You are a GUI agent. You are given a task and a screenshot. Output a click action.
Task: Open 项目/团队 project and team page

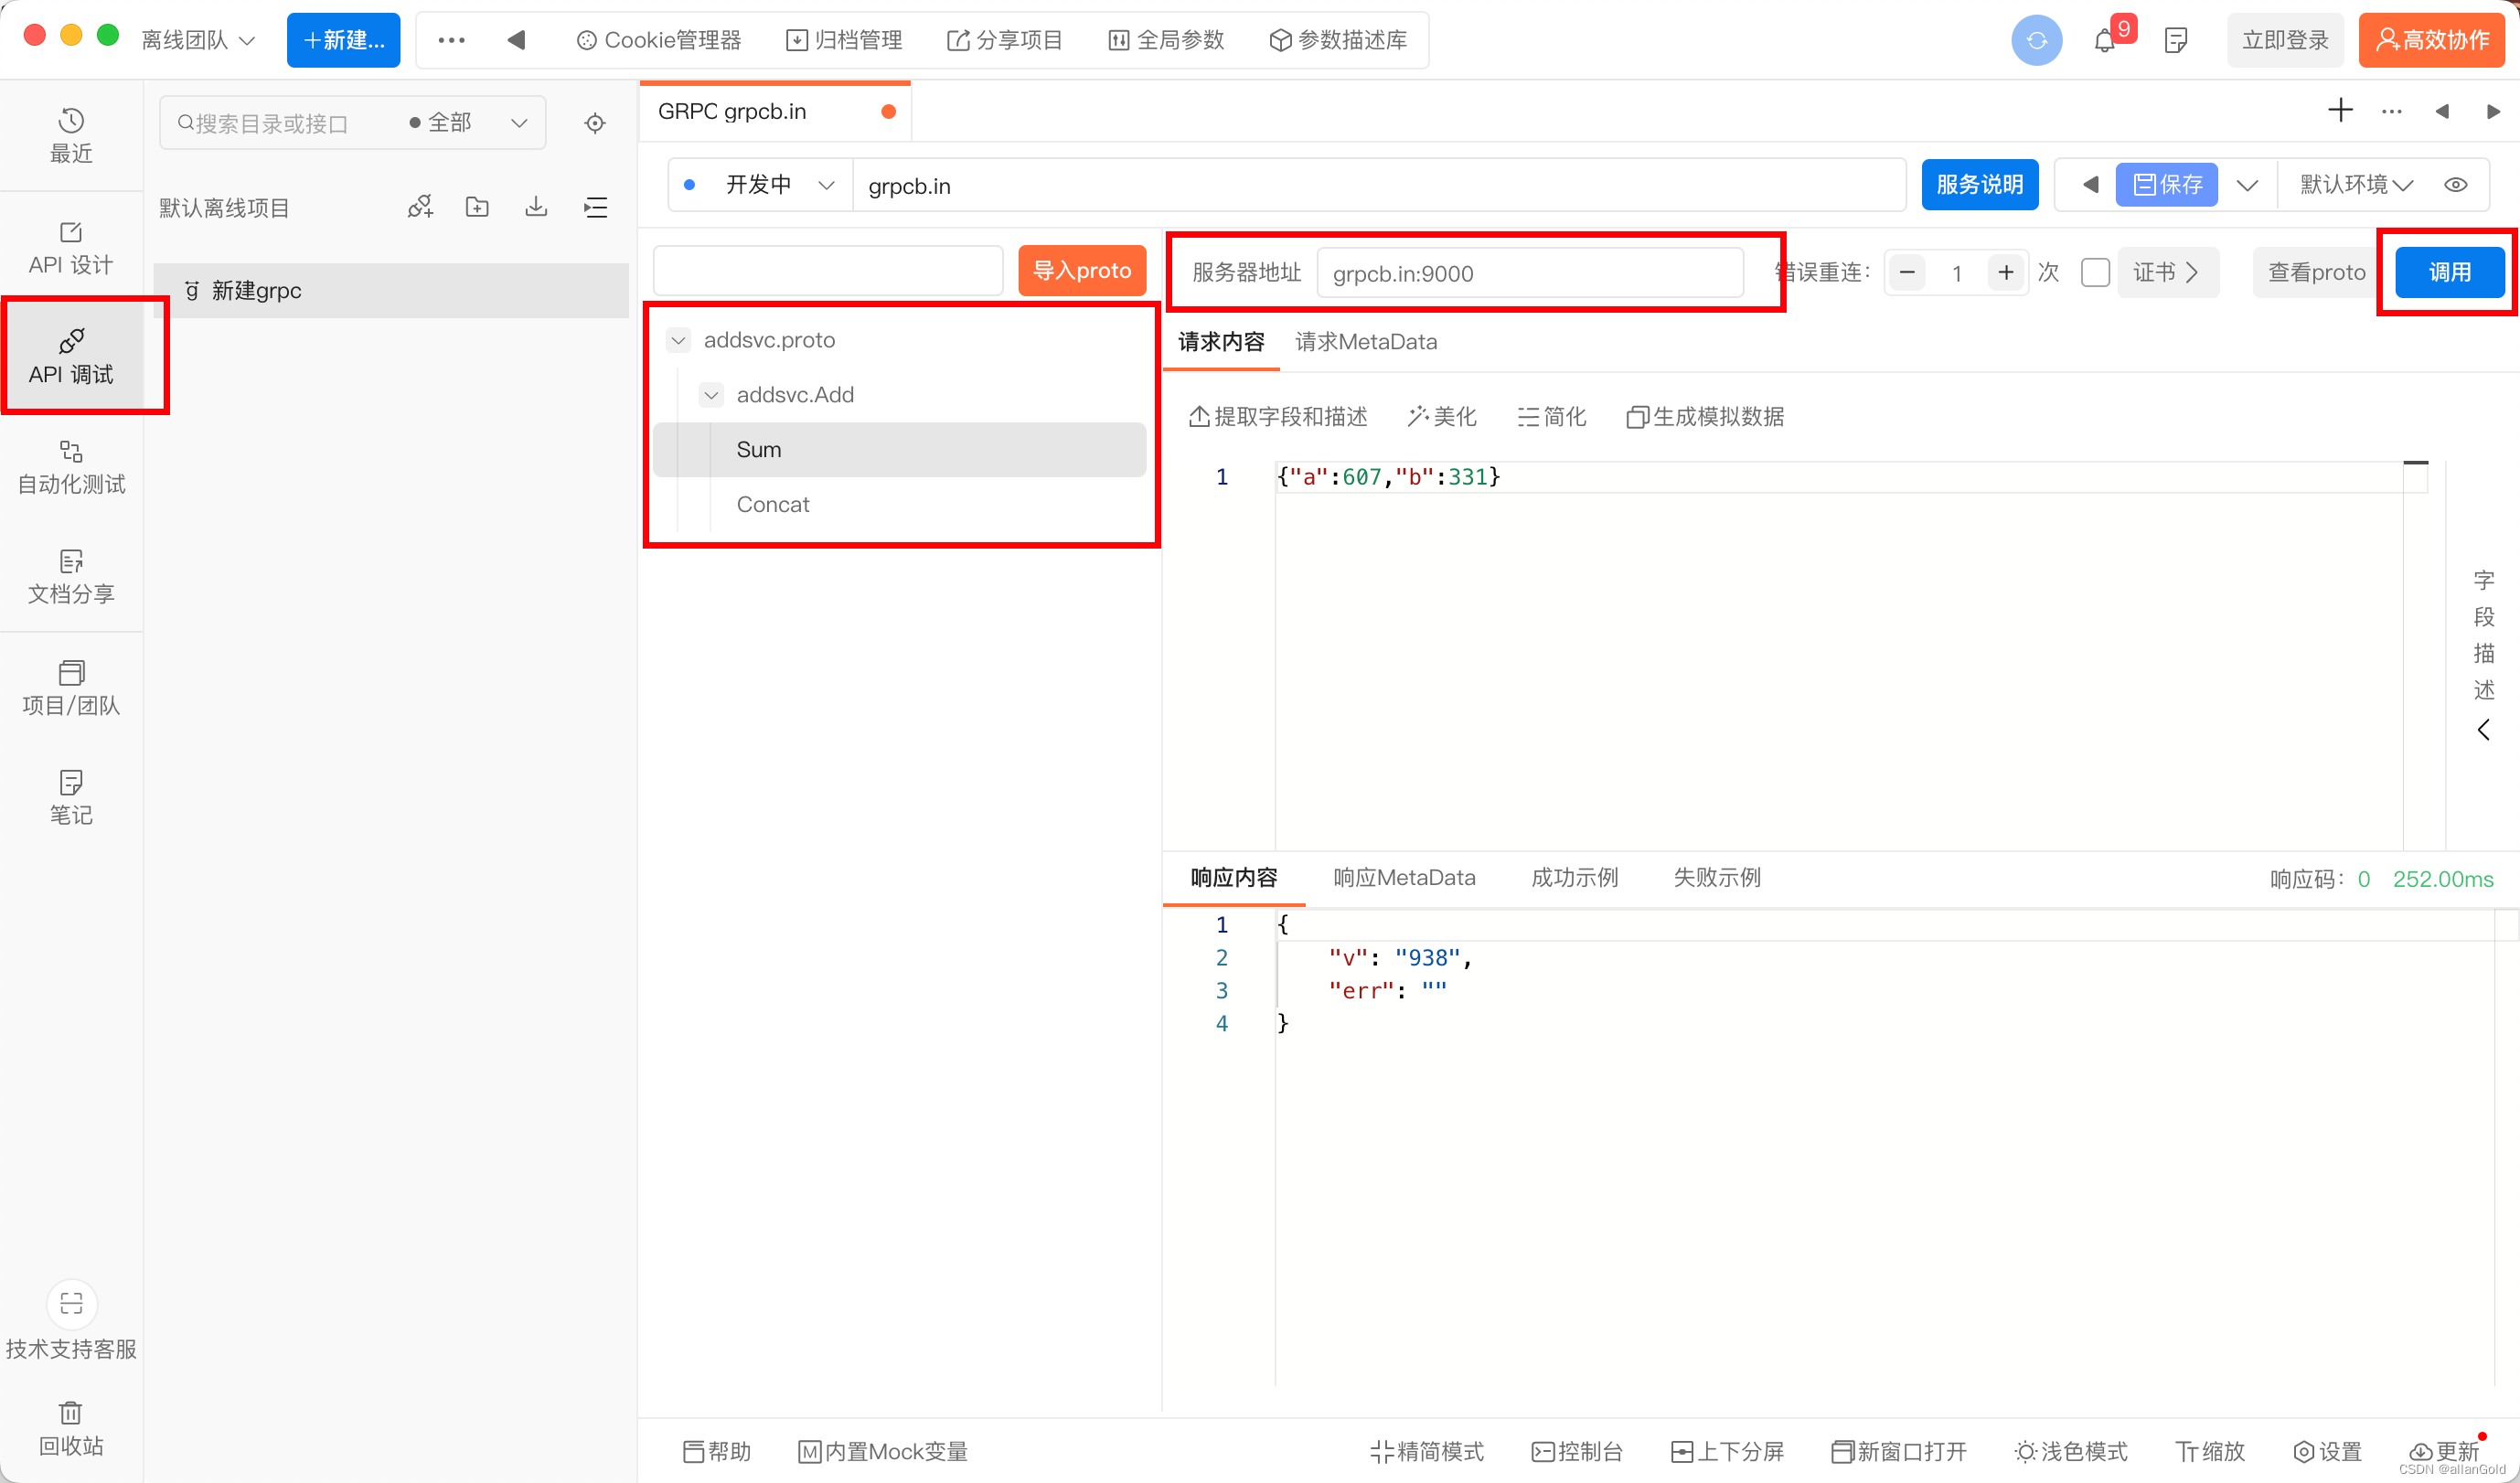[71, 689]
